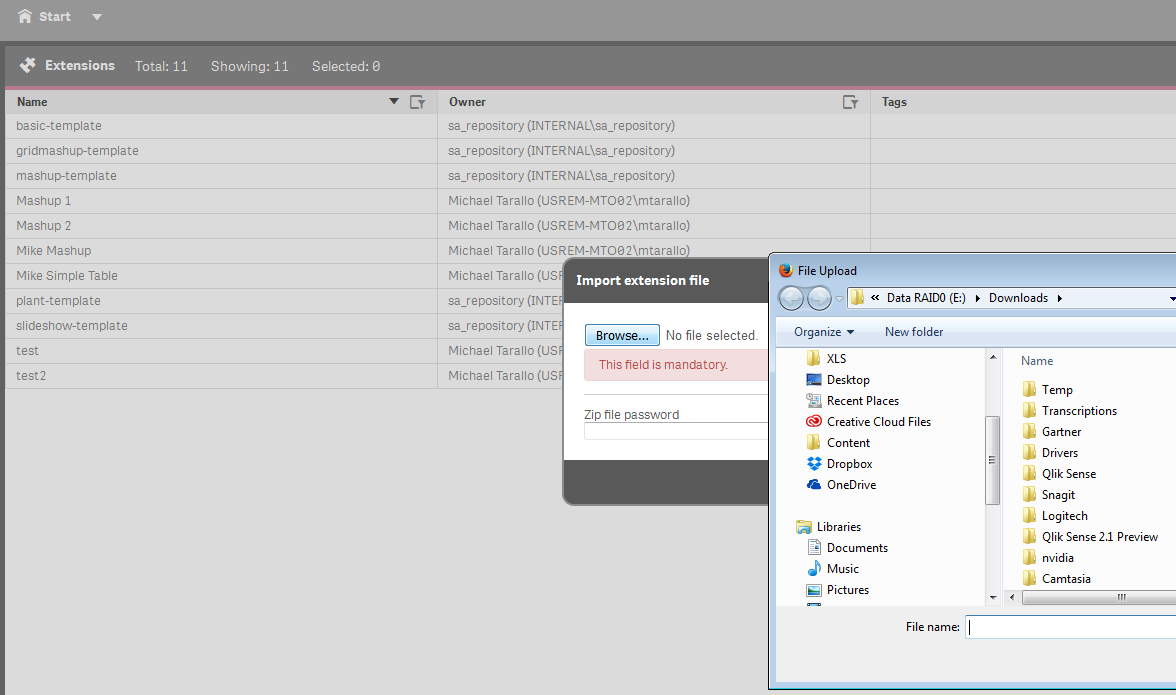The width and height of the screenshot is (1176, 695).
Task: Click the Extensions puzzle icon
Action: click(28, 65)
